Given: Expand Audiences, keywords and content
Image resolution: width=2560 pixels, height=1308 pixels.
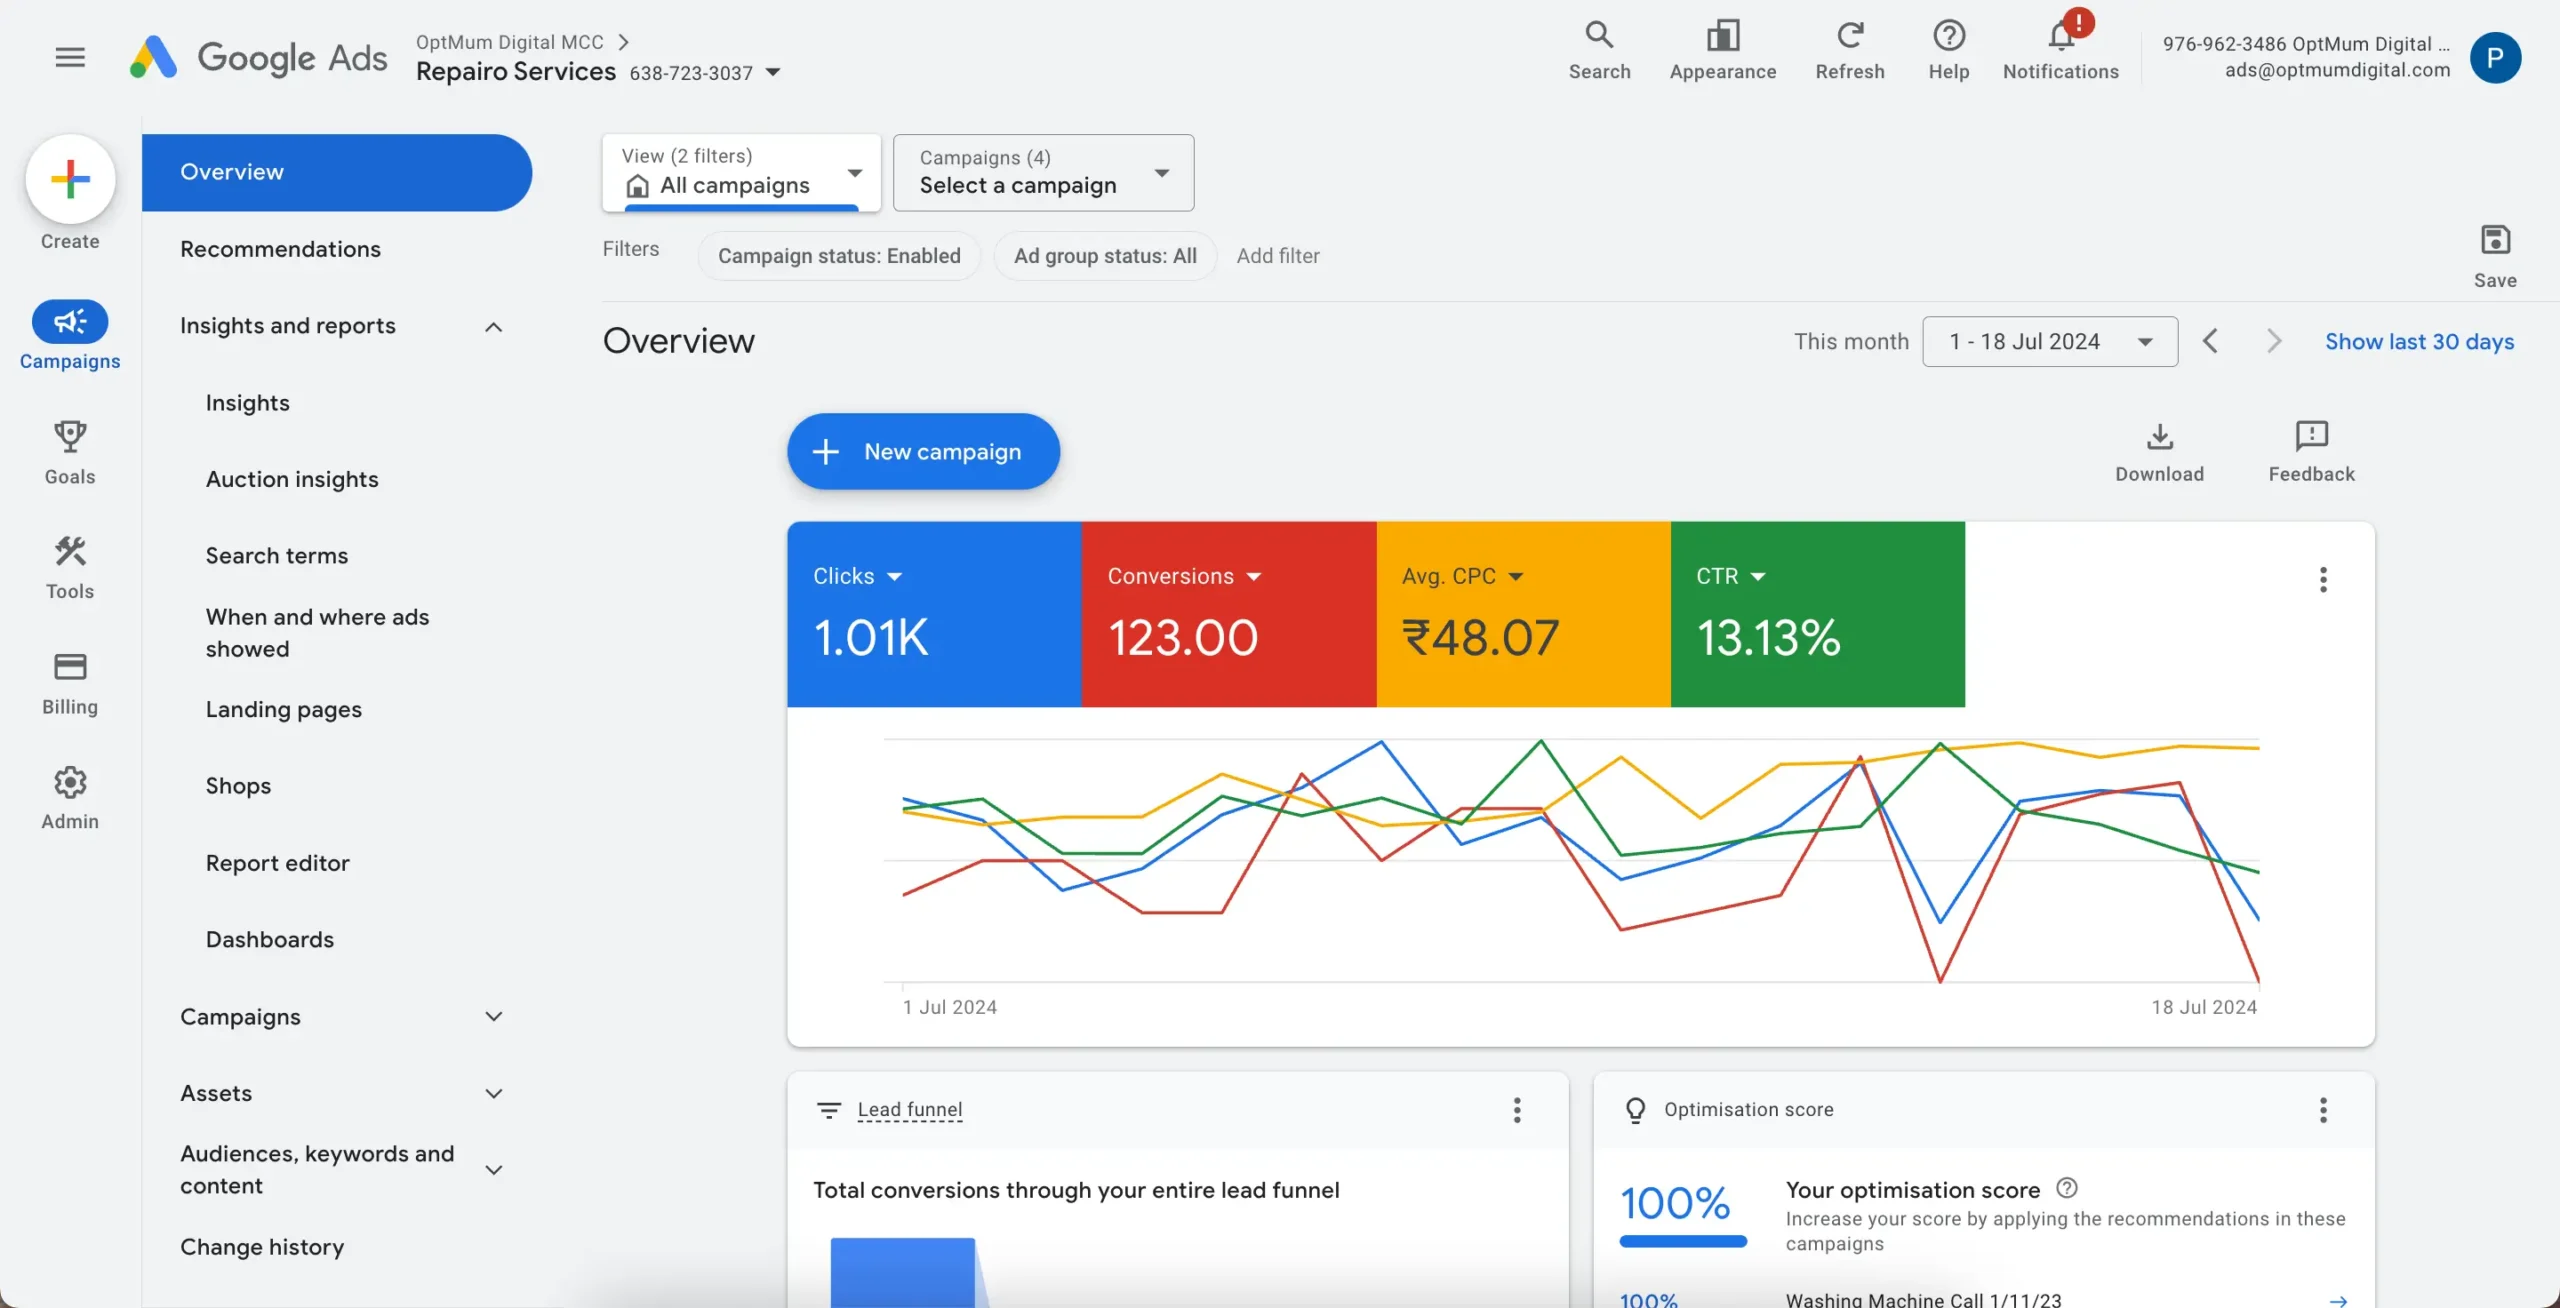Looking at the screenshot, I should point(492,1169).
